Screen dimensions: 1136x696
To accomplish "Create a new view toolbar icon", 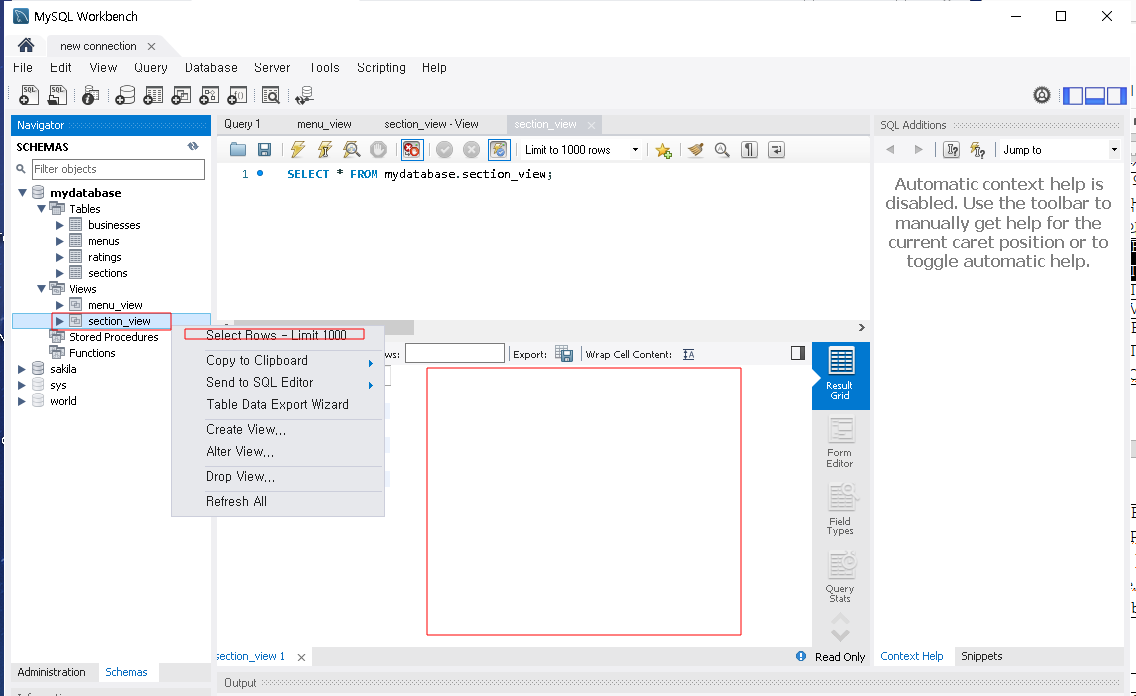I will coord(181,95).
